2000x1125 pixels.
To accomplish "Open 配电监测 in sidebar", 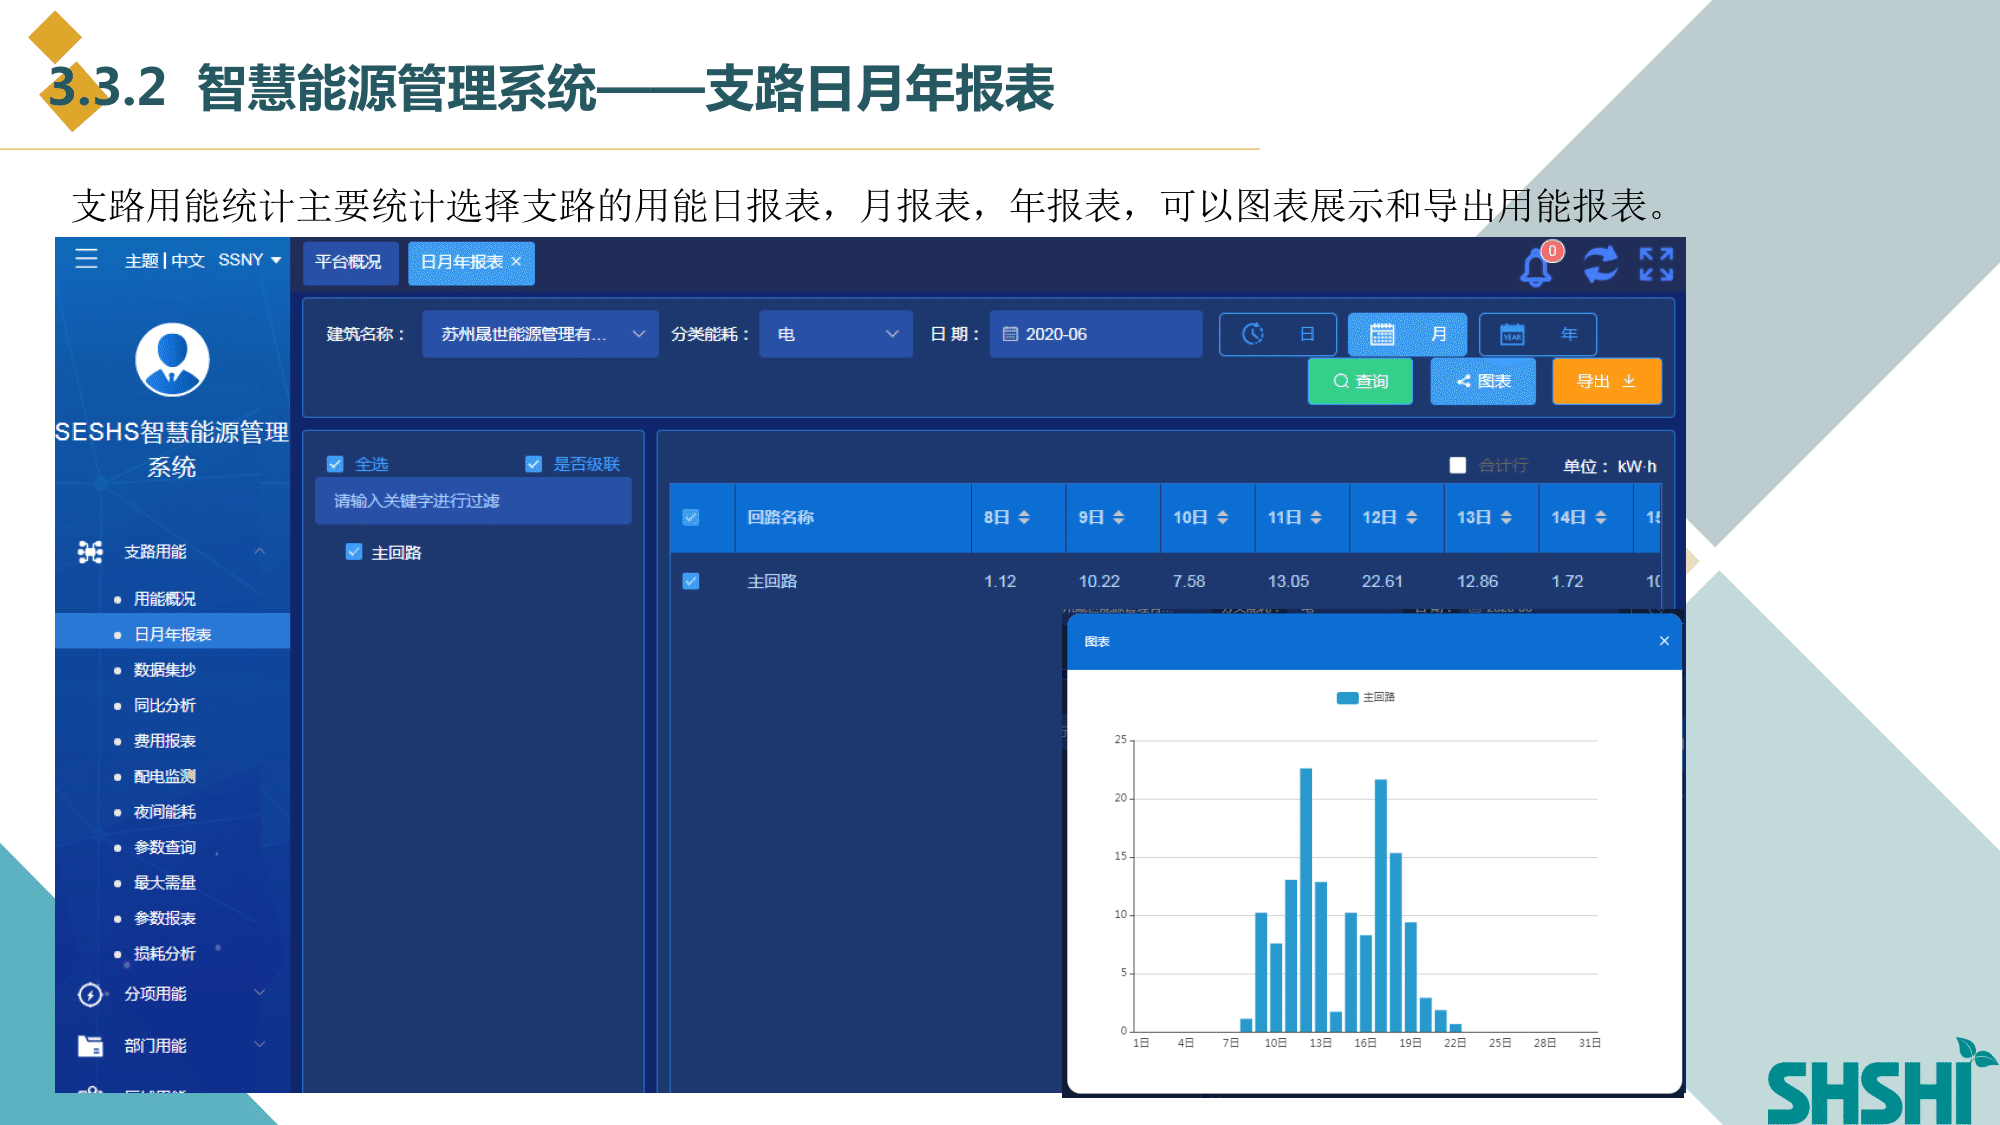I will [165, 777].
